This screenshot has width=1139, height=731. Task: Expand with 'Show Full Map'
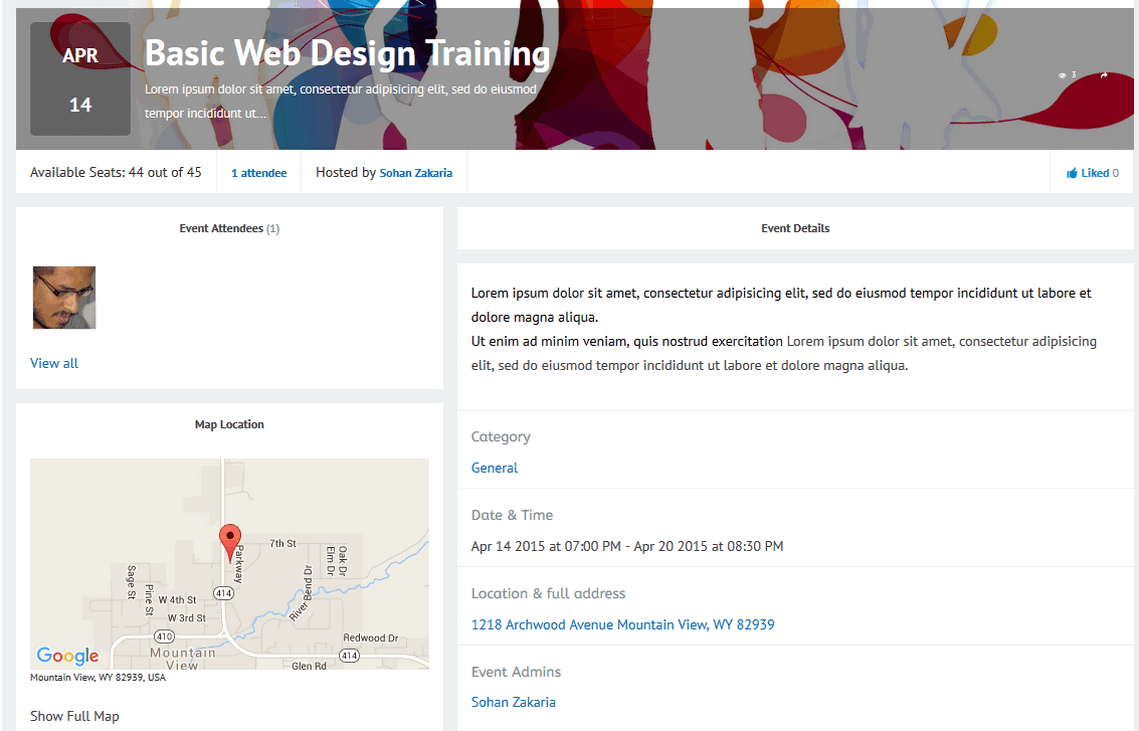(74, 716)
